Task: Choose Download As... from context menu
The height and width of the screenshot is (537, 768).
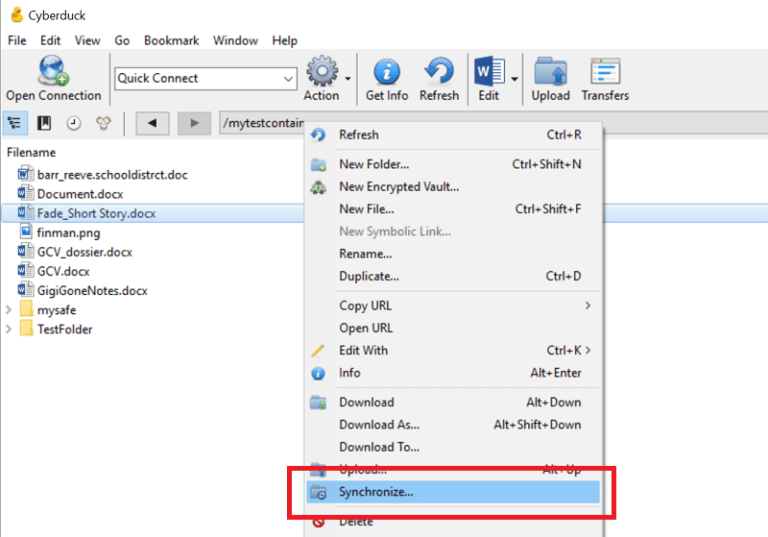Action: pos(453,424)
